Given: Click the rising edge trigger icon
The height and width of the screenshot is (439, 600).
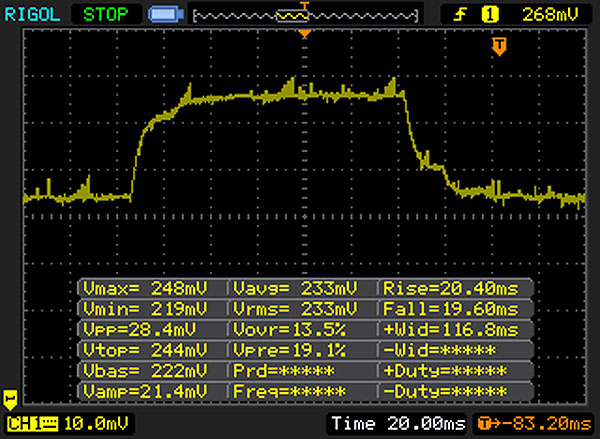Looking at the screenshot, I should click(x=460, y=15).
